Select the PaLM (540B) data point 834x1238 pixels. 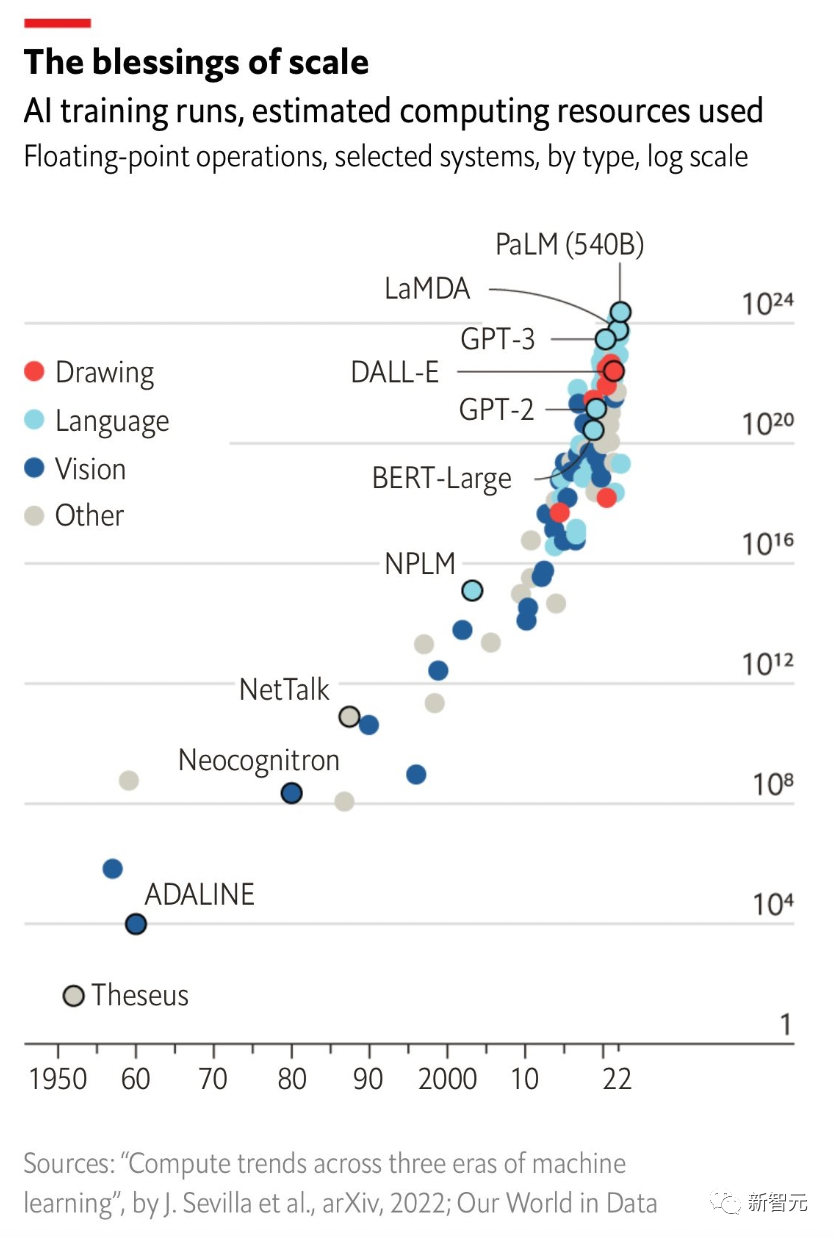(x=620, y=312)
